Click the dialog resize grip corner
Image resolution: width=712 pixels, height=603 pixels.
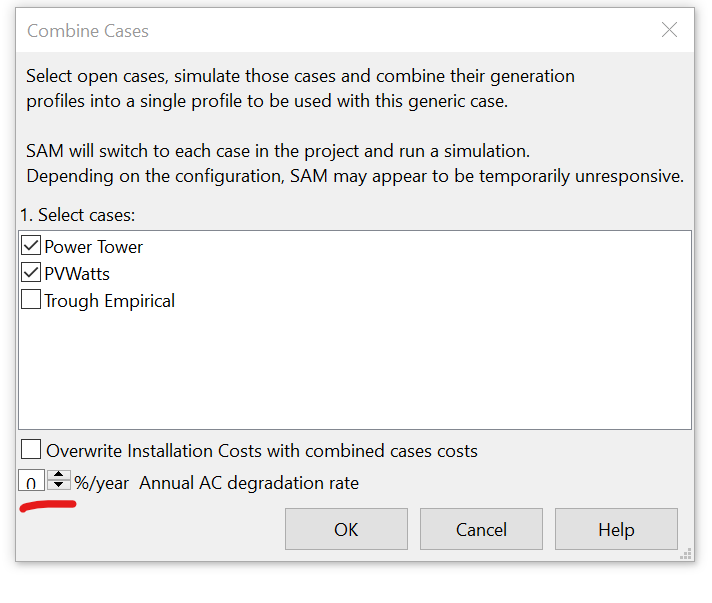[x=686, y=554]
